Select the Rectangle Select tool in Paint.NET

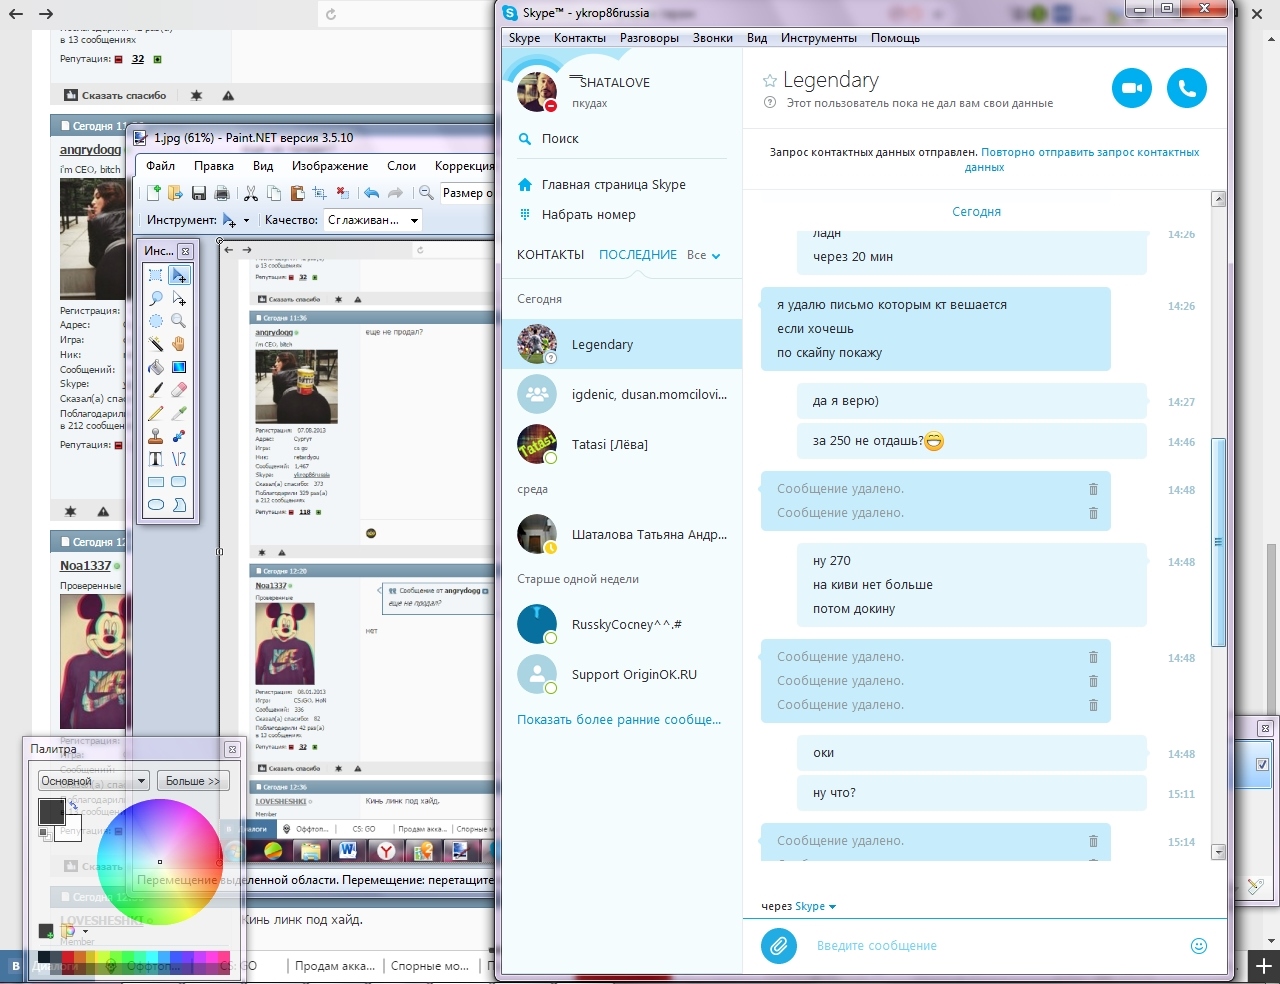[x=156, y=275]
